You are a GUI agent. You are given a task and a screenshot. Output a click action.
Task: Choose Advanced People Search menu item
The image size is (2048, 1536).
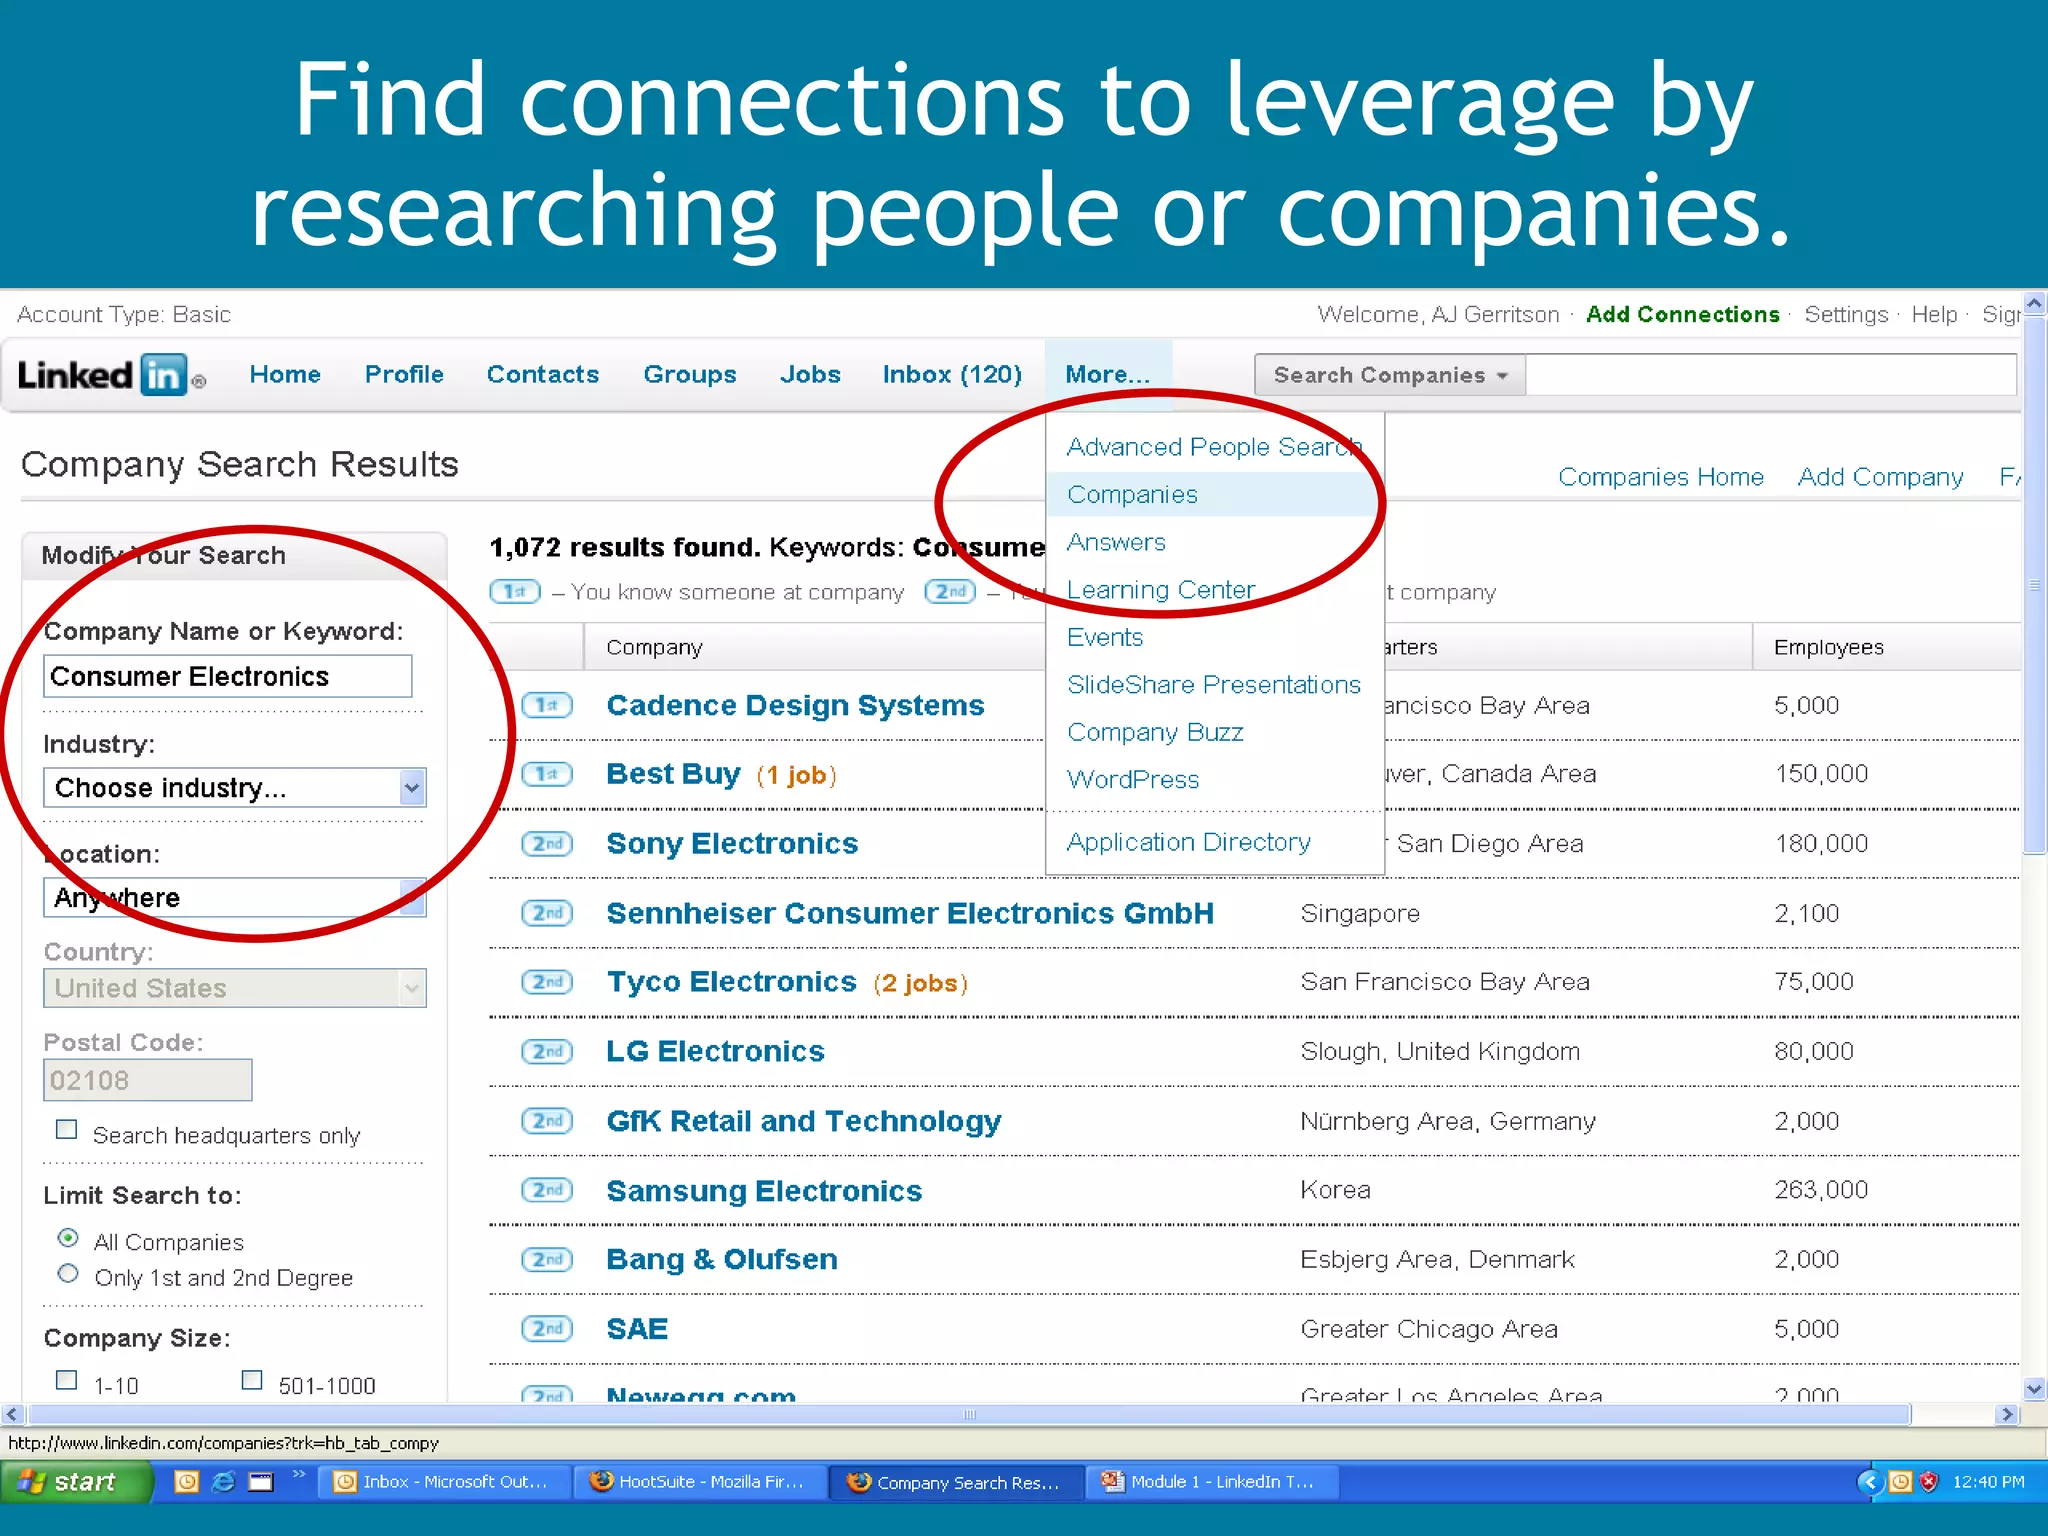[x=1214, y=447]
